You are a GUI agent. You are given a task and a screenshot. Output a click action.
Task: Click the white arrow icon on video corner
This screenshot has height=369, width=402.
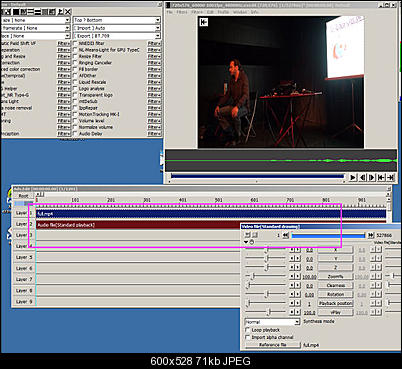coord(204,22)
